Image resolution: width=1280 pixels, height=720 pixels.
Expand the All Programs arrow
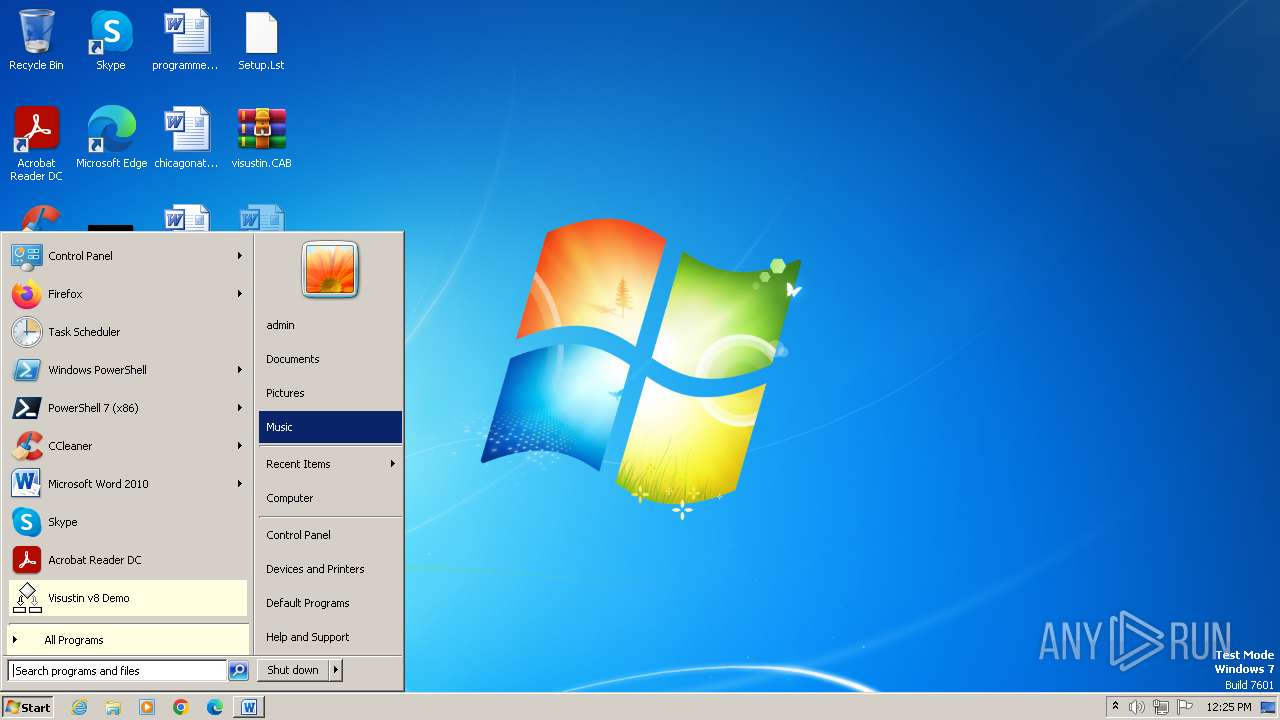[15, 640]
